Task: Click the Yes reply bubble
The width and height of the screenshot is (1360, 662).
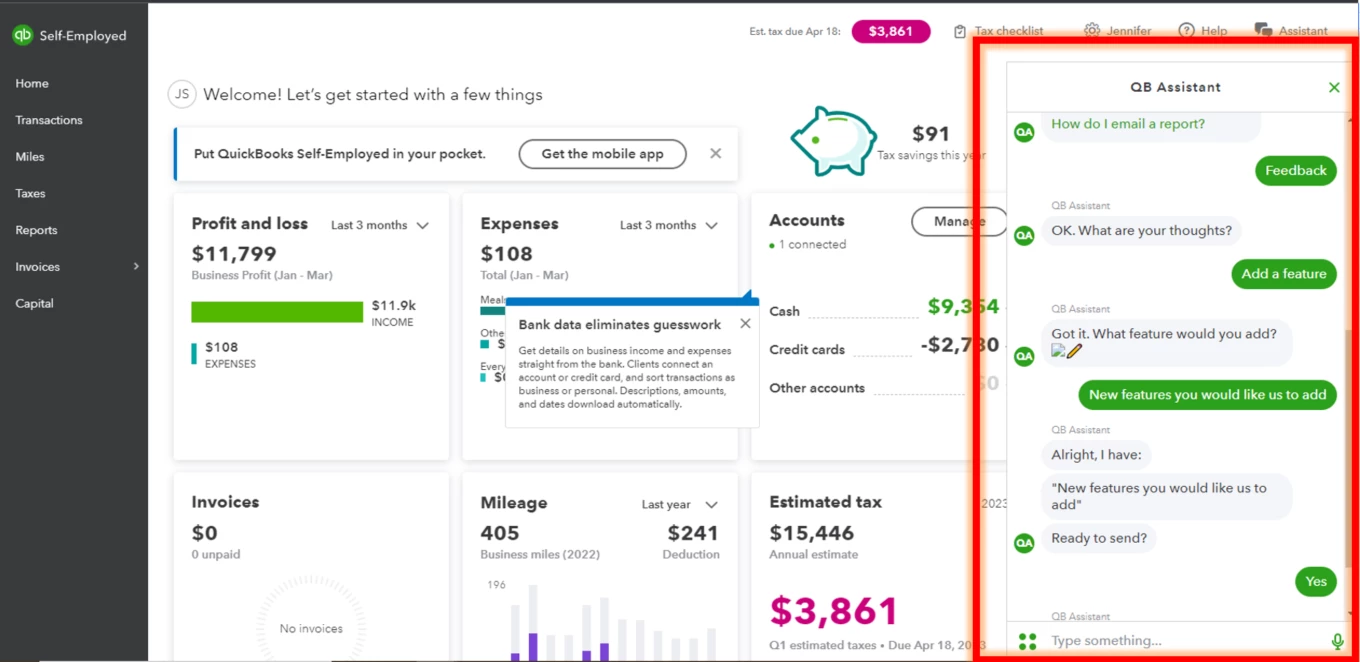Action: 1316,582
